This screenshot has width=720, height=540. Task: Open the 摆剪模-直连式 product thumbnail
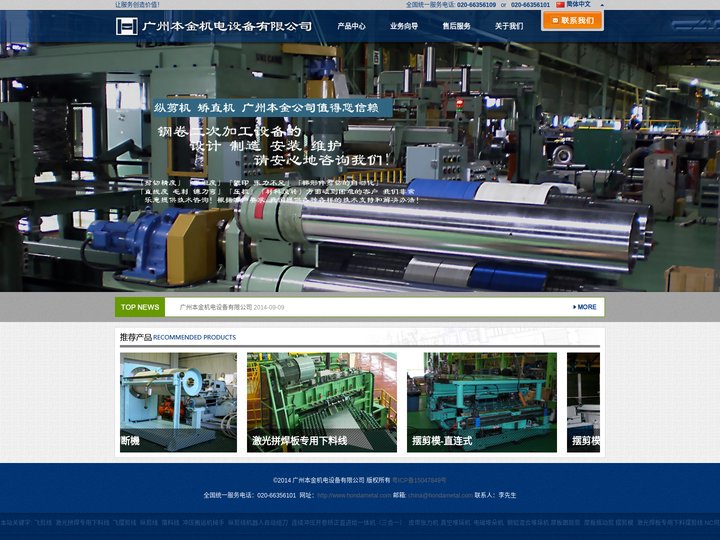(482, 402)
